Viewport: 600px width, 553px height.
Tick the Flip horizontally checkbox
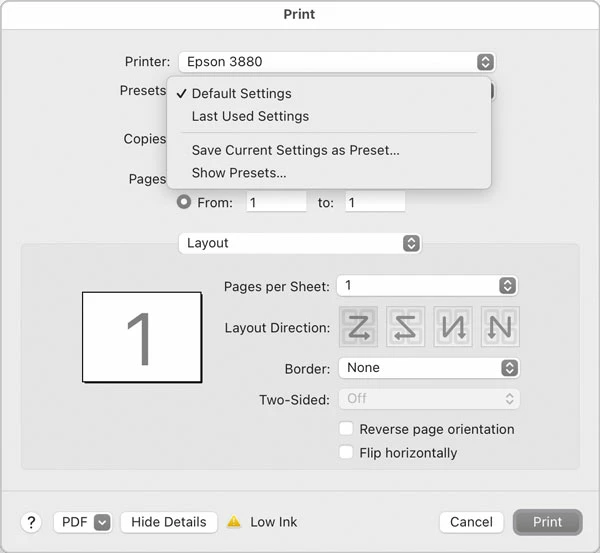tap(346, 452)
